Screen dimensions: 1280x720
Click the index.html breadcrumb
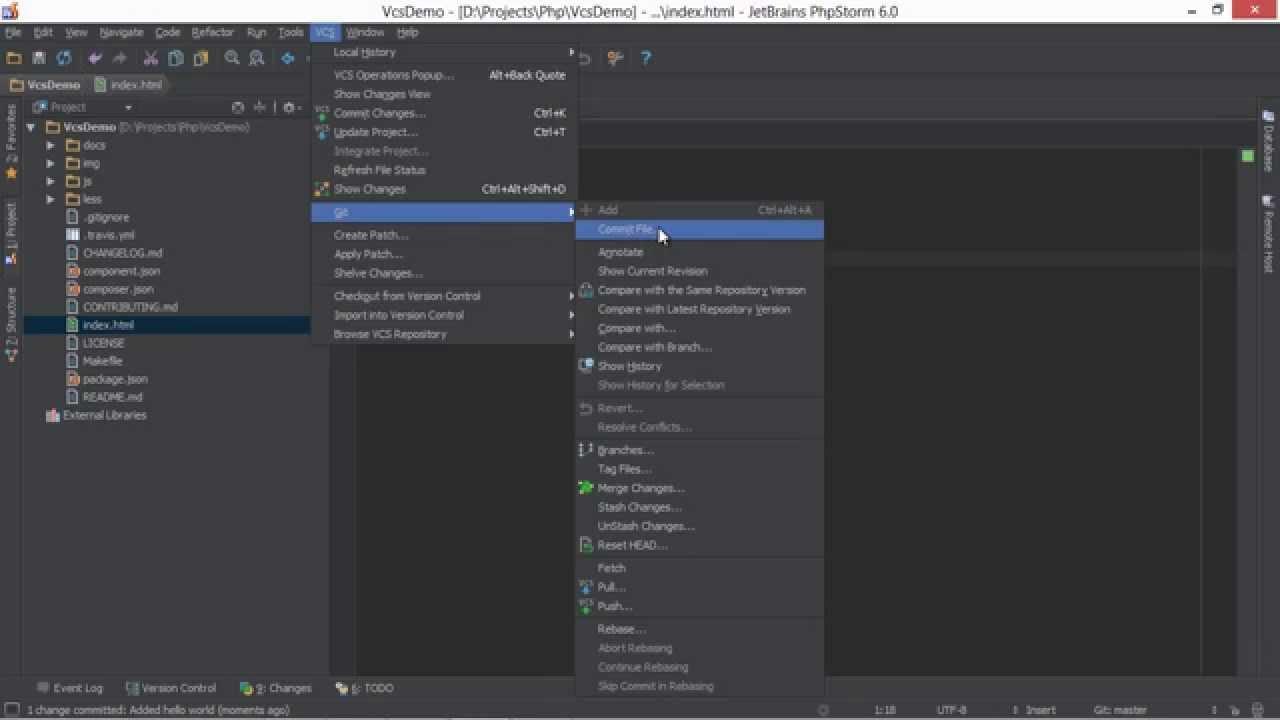point(127,85)
